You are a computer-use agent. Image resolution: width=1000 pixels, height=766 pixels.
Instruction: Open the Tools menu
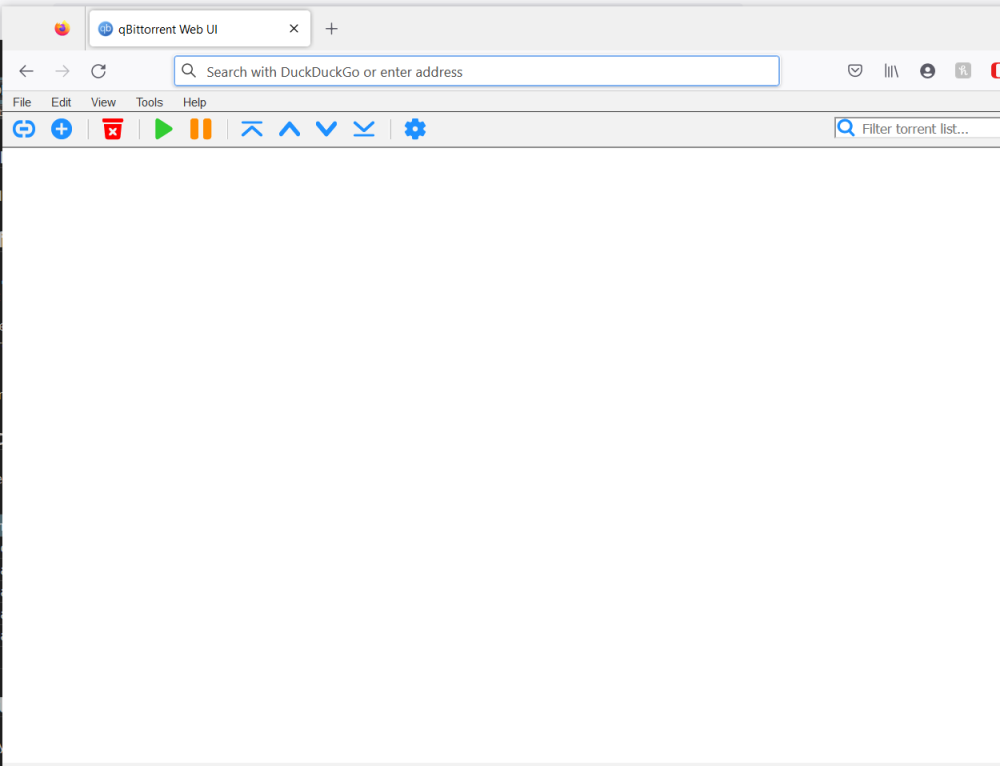[x=149, y=102]
